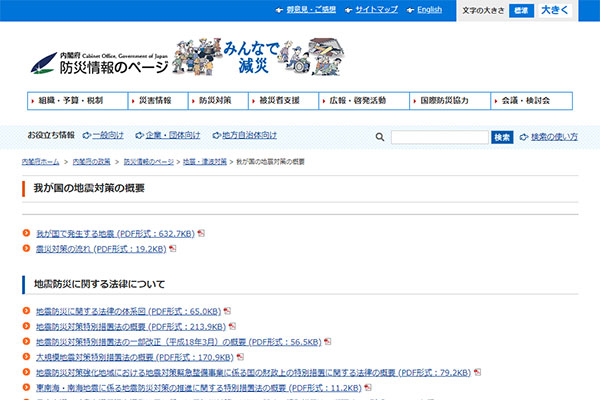600x400 pixels.
Task: Switch language via the English link
Action: click(429, 10)
